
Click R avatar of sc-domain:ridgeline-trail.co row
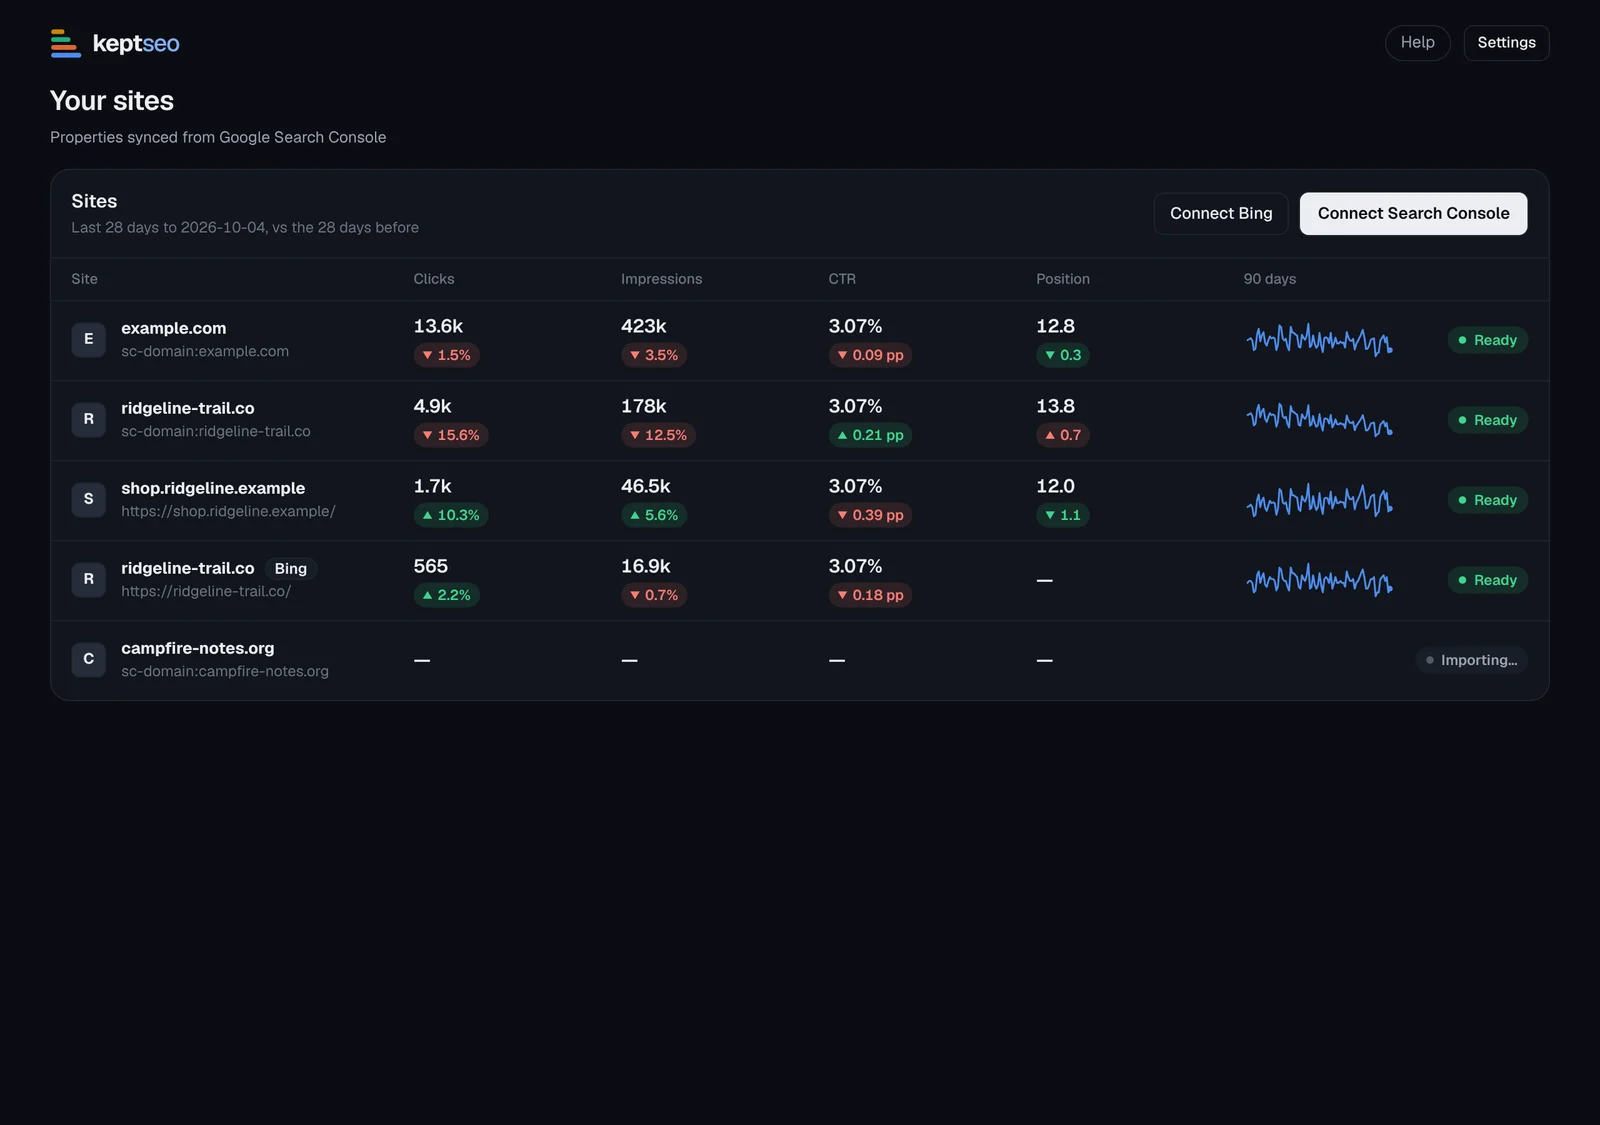89,420
